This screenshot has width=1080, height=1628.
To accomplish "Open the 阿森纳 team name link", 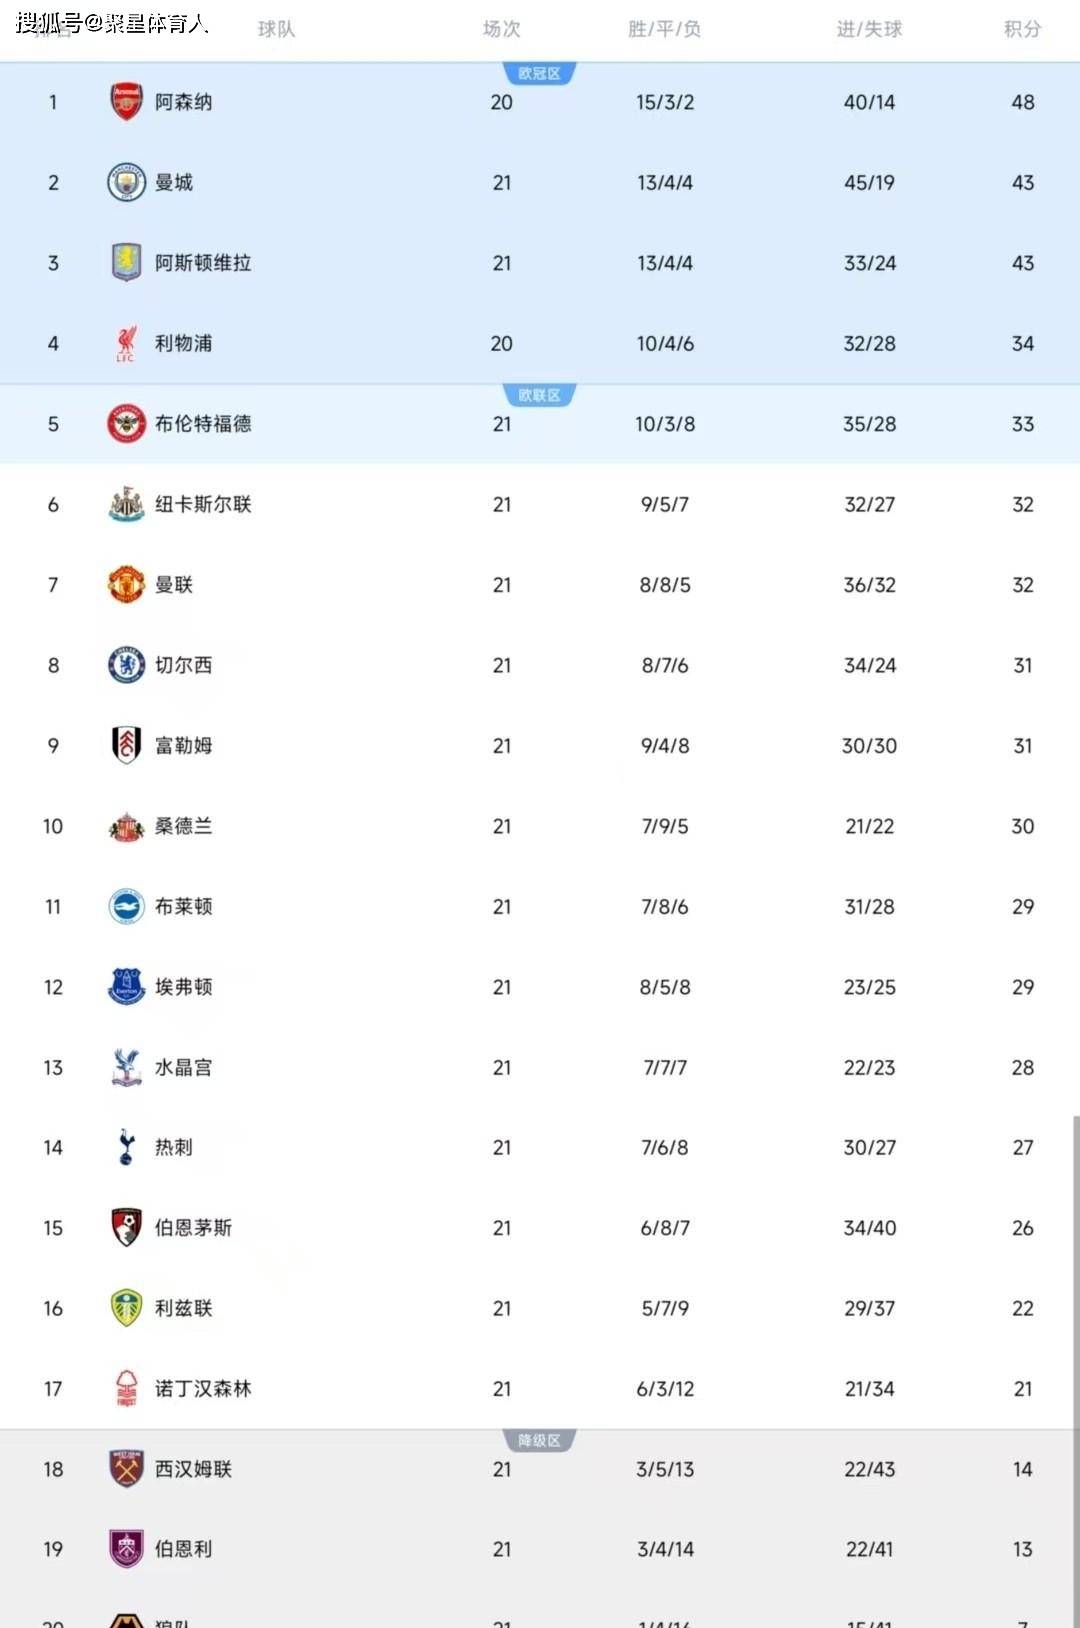I will coord(183,102).
